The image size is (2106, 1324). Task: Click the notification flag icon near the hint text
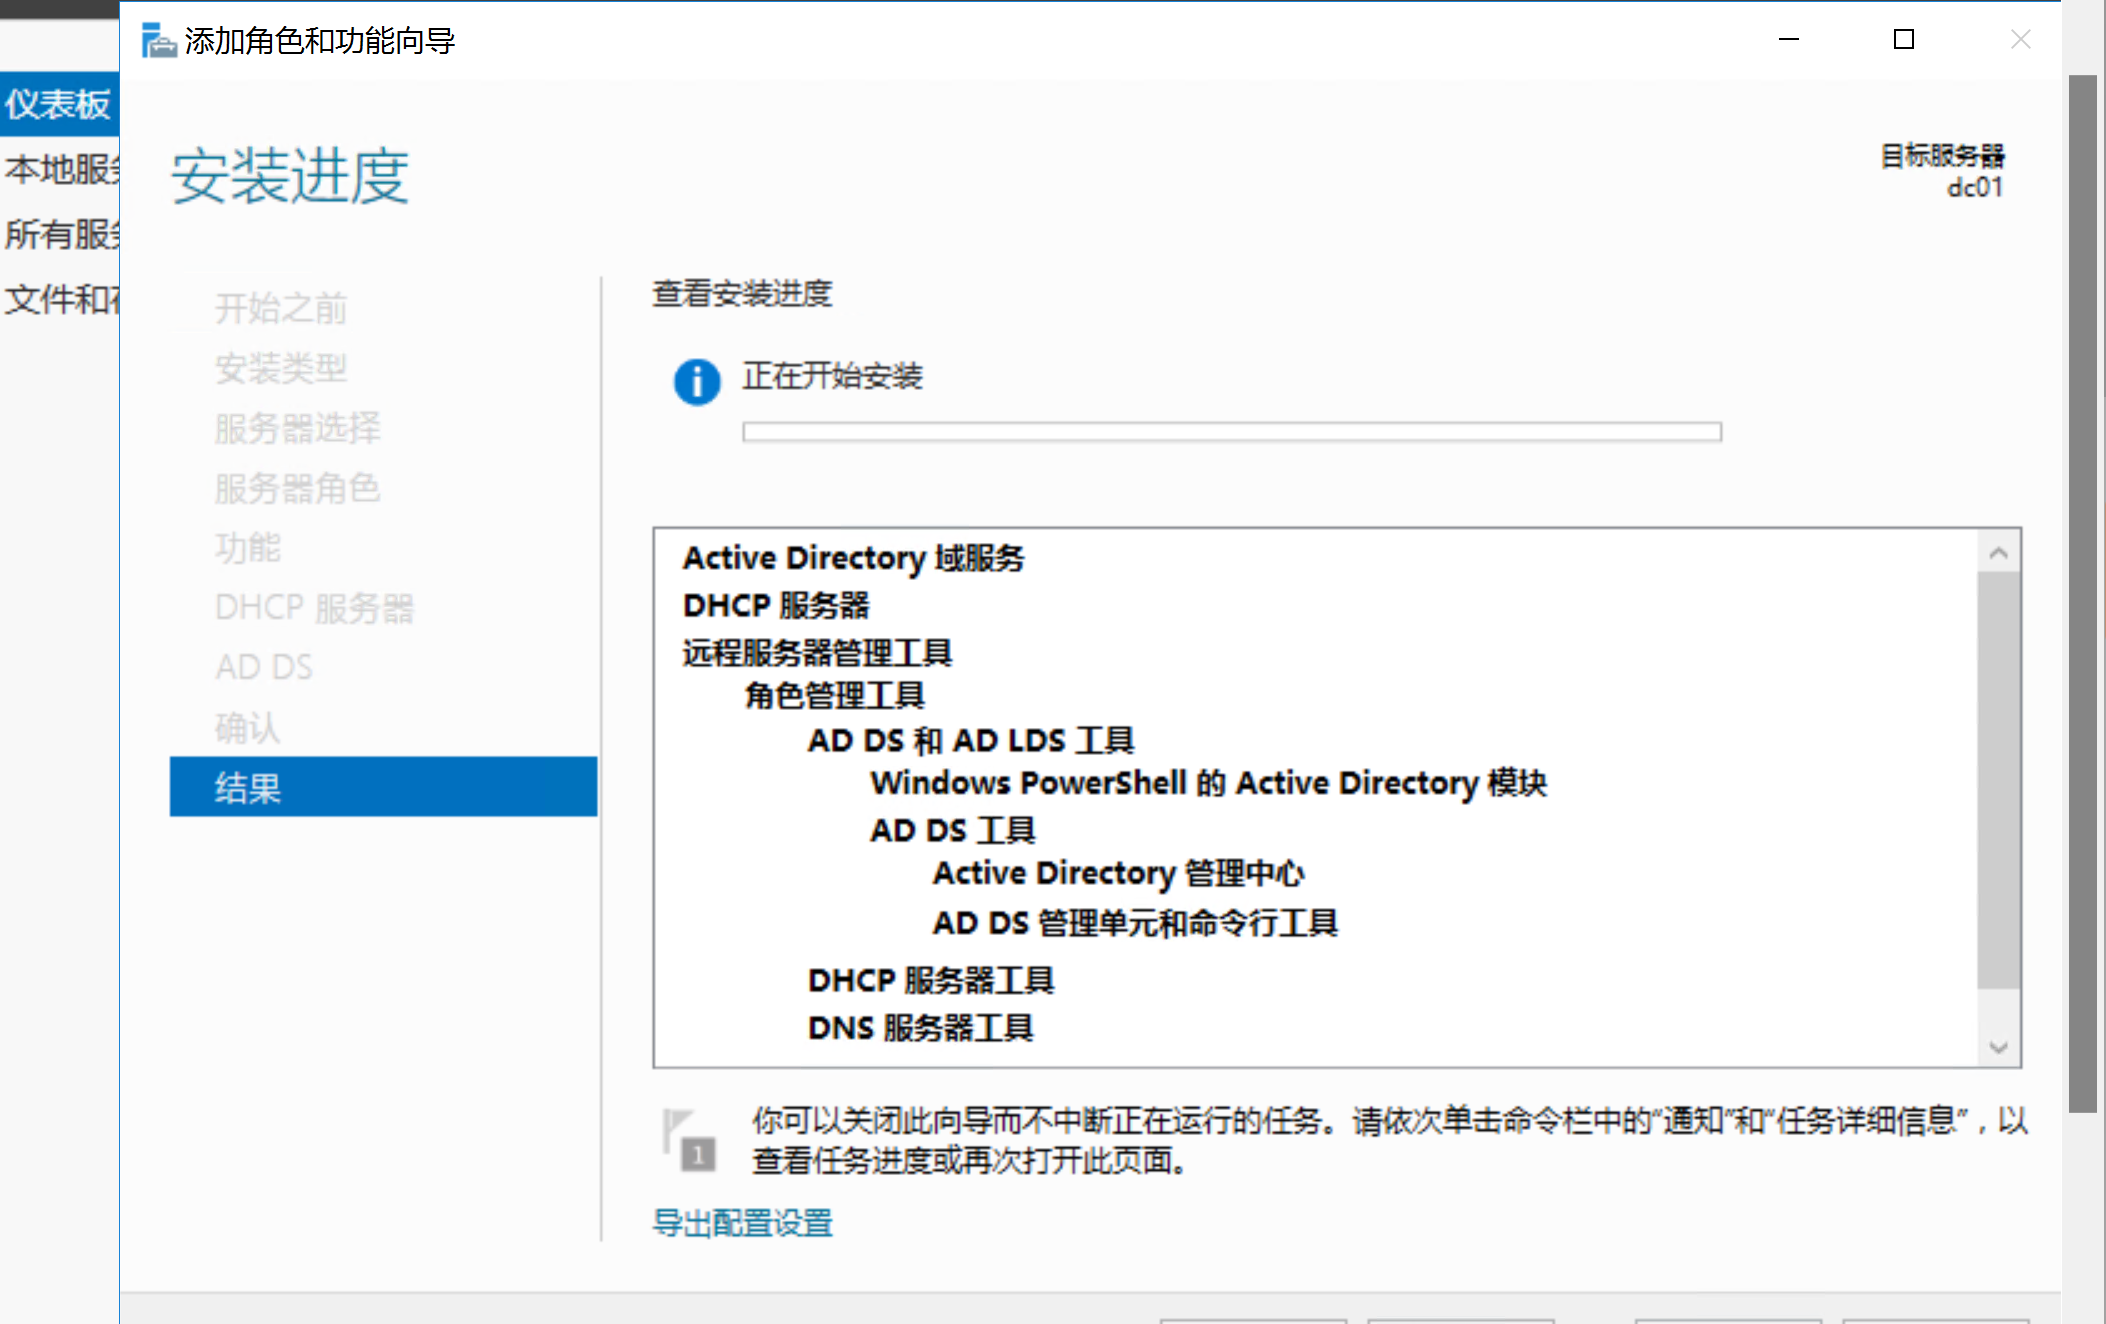[689, 1141]
